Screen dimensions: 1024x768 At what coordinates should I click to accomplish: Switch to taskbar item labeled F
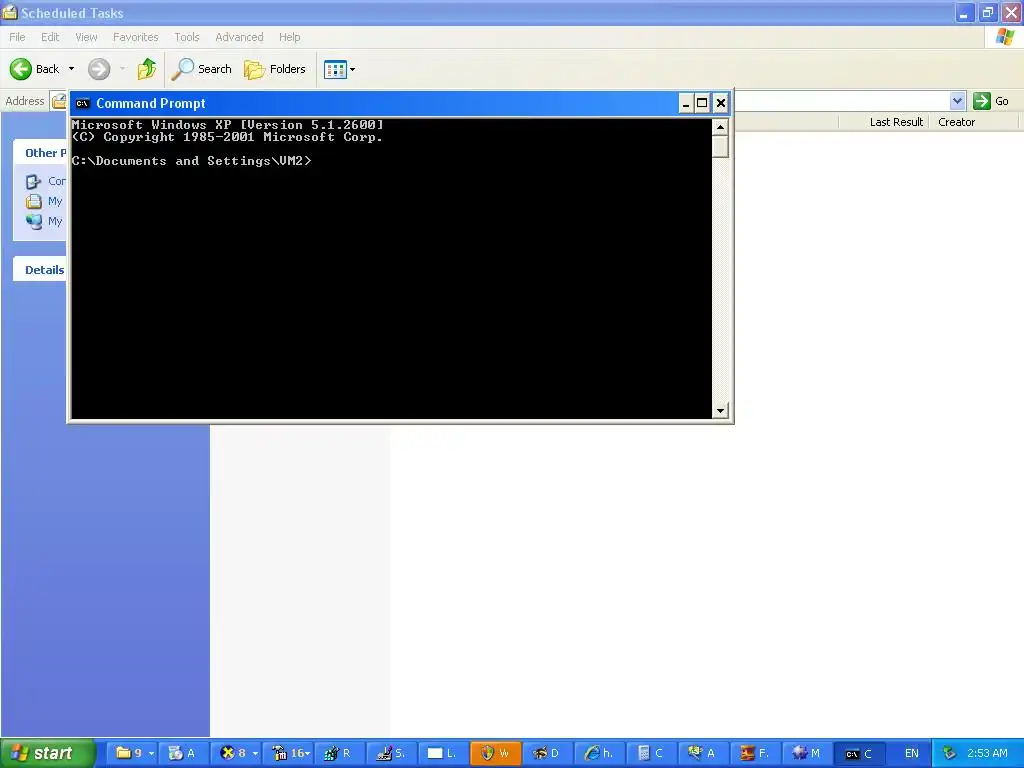[755, 754]
